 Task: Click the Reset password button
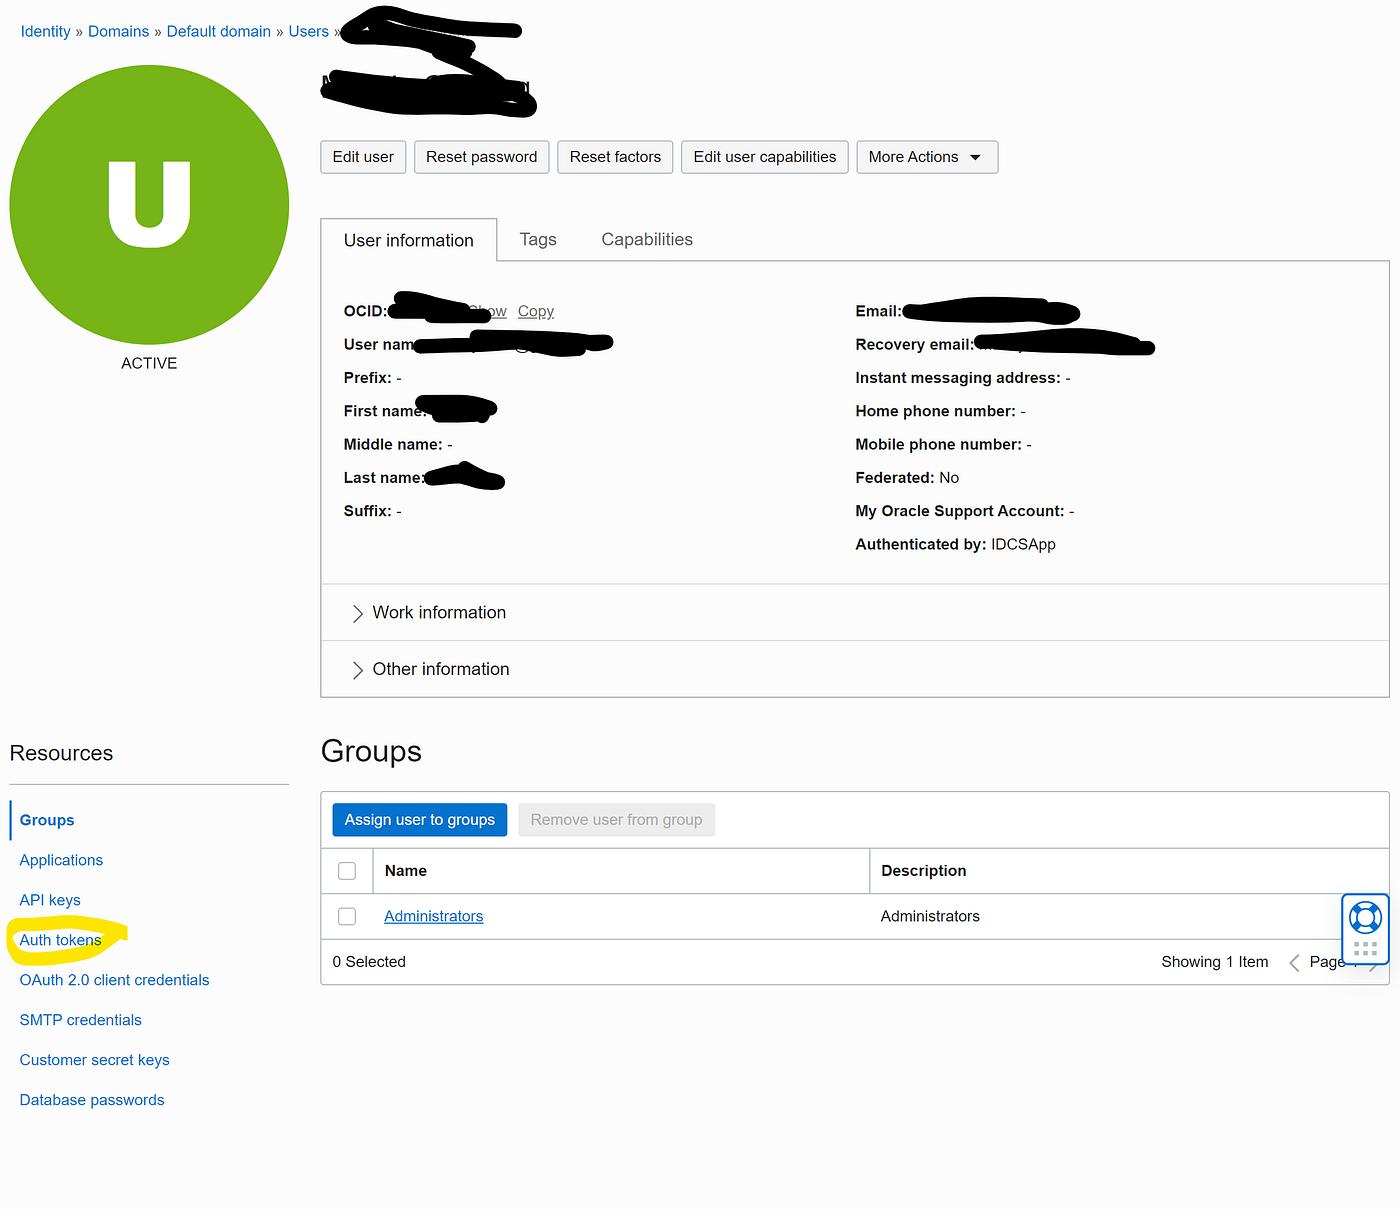coord(481,157)
